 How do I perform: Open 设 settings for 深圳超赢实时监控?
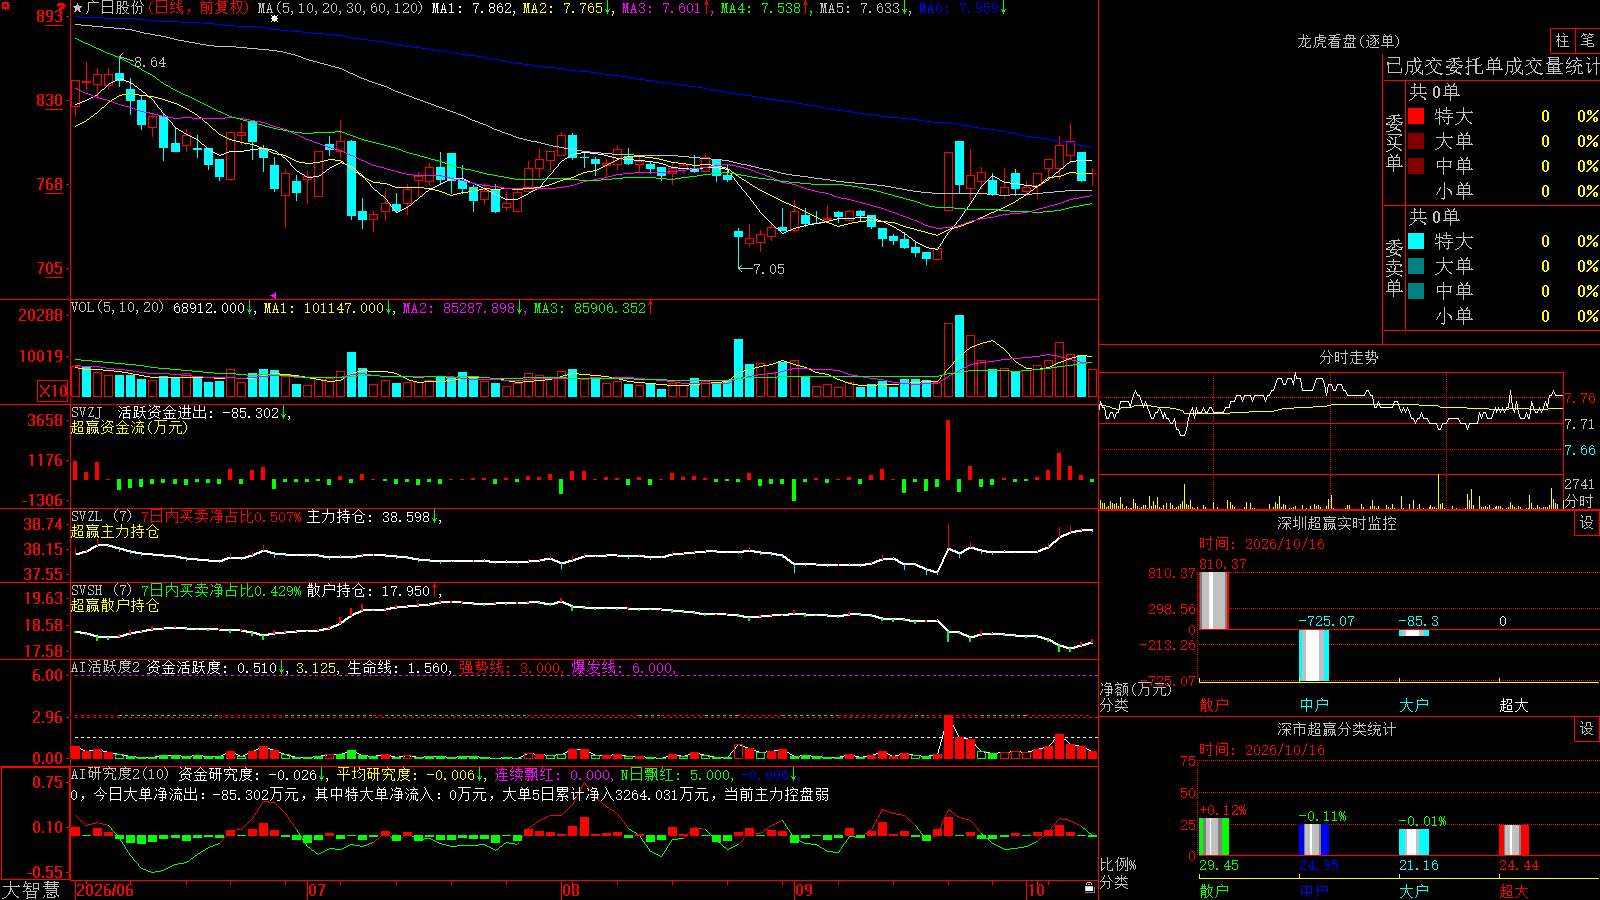(1587, 523)
